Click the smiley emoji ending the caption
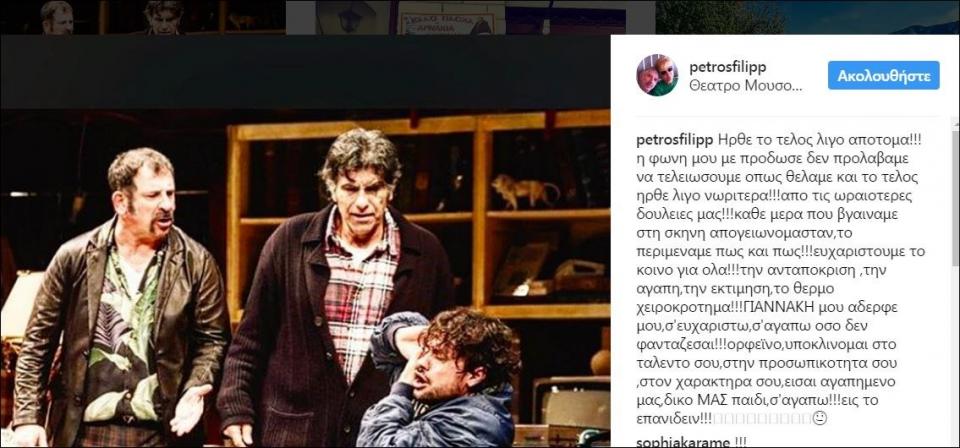This screenshot has width=960, height=448. click(x=820, y=419)
